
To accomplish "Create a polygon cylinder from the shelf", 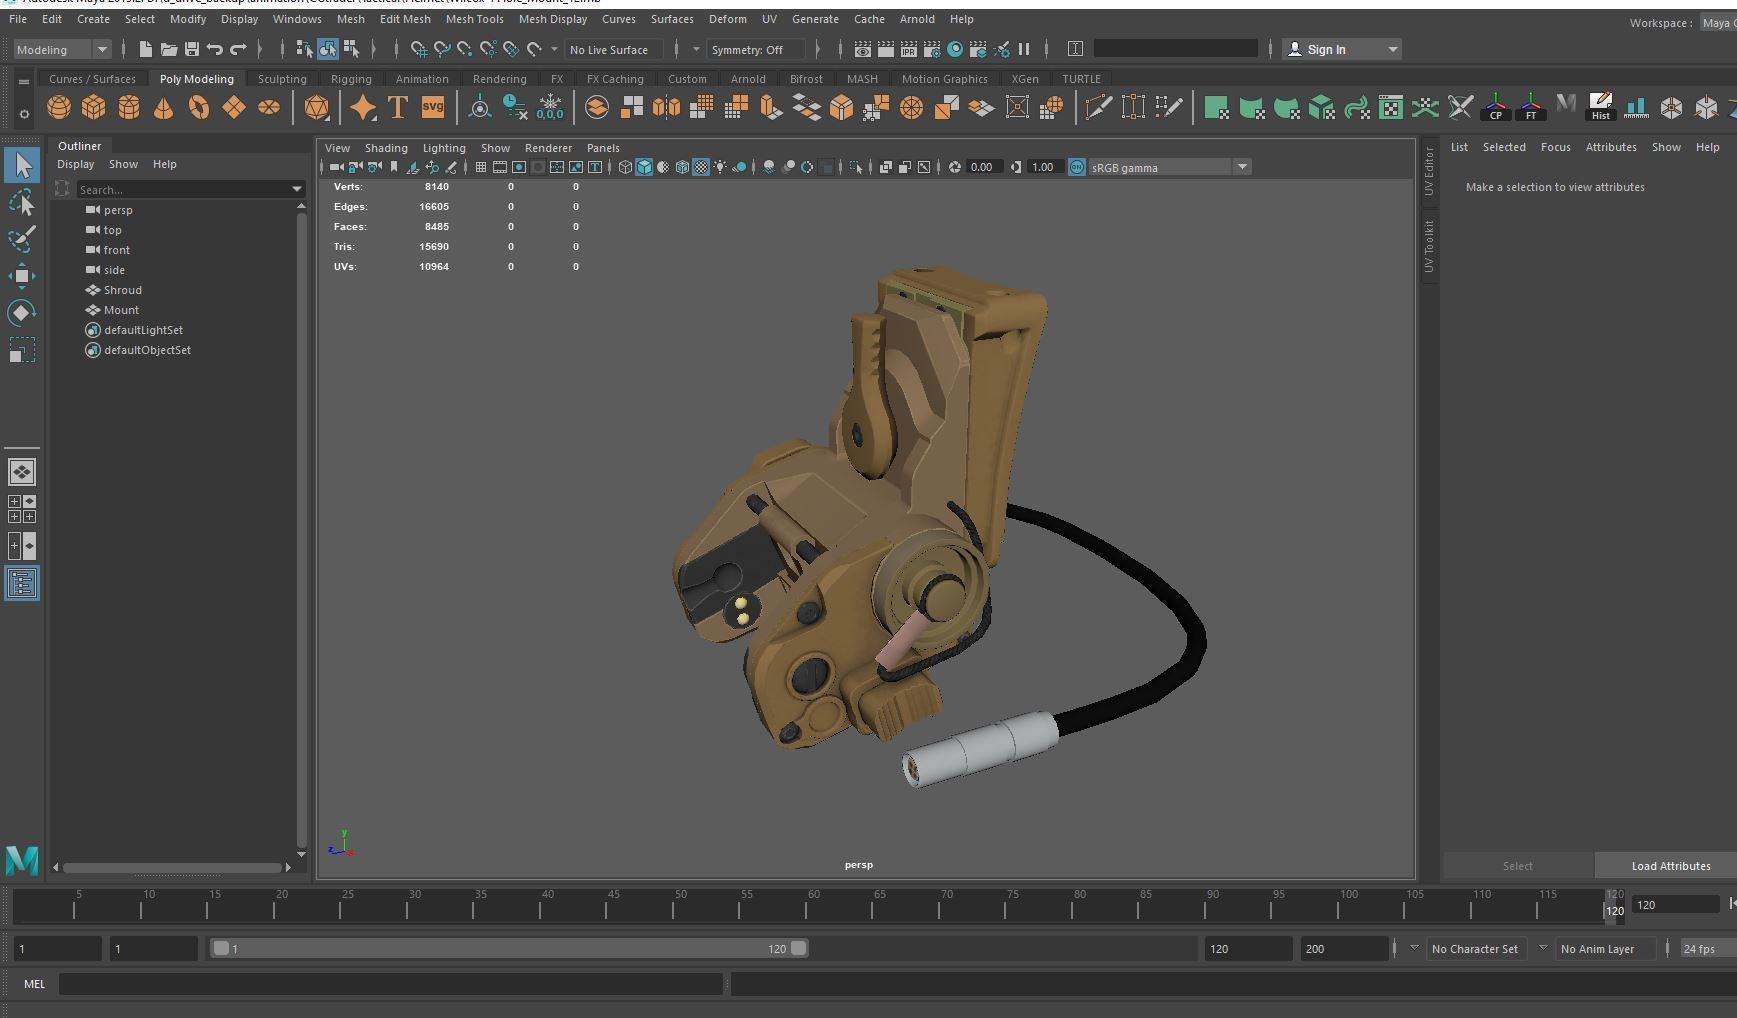I will [x=129, y=107].
